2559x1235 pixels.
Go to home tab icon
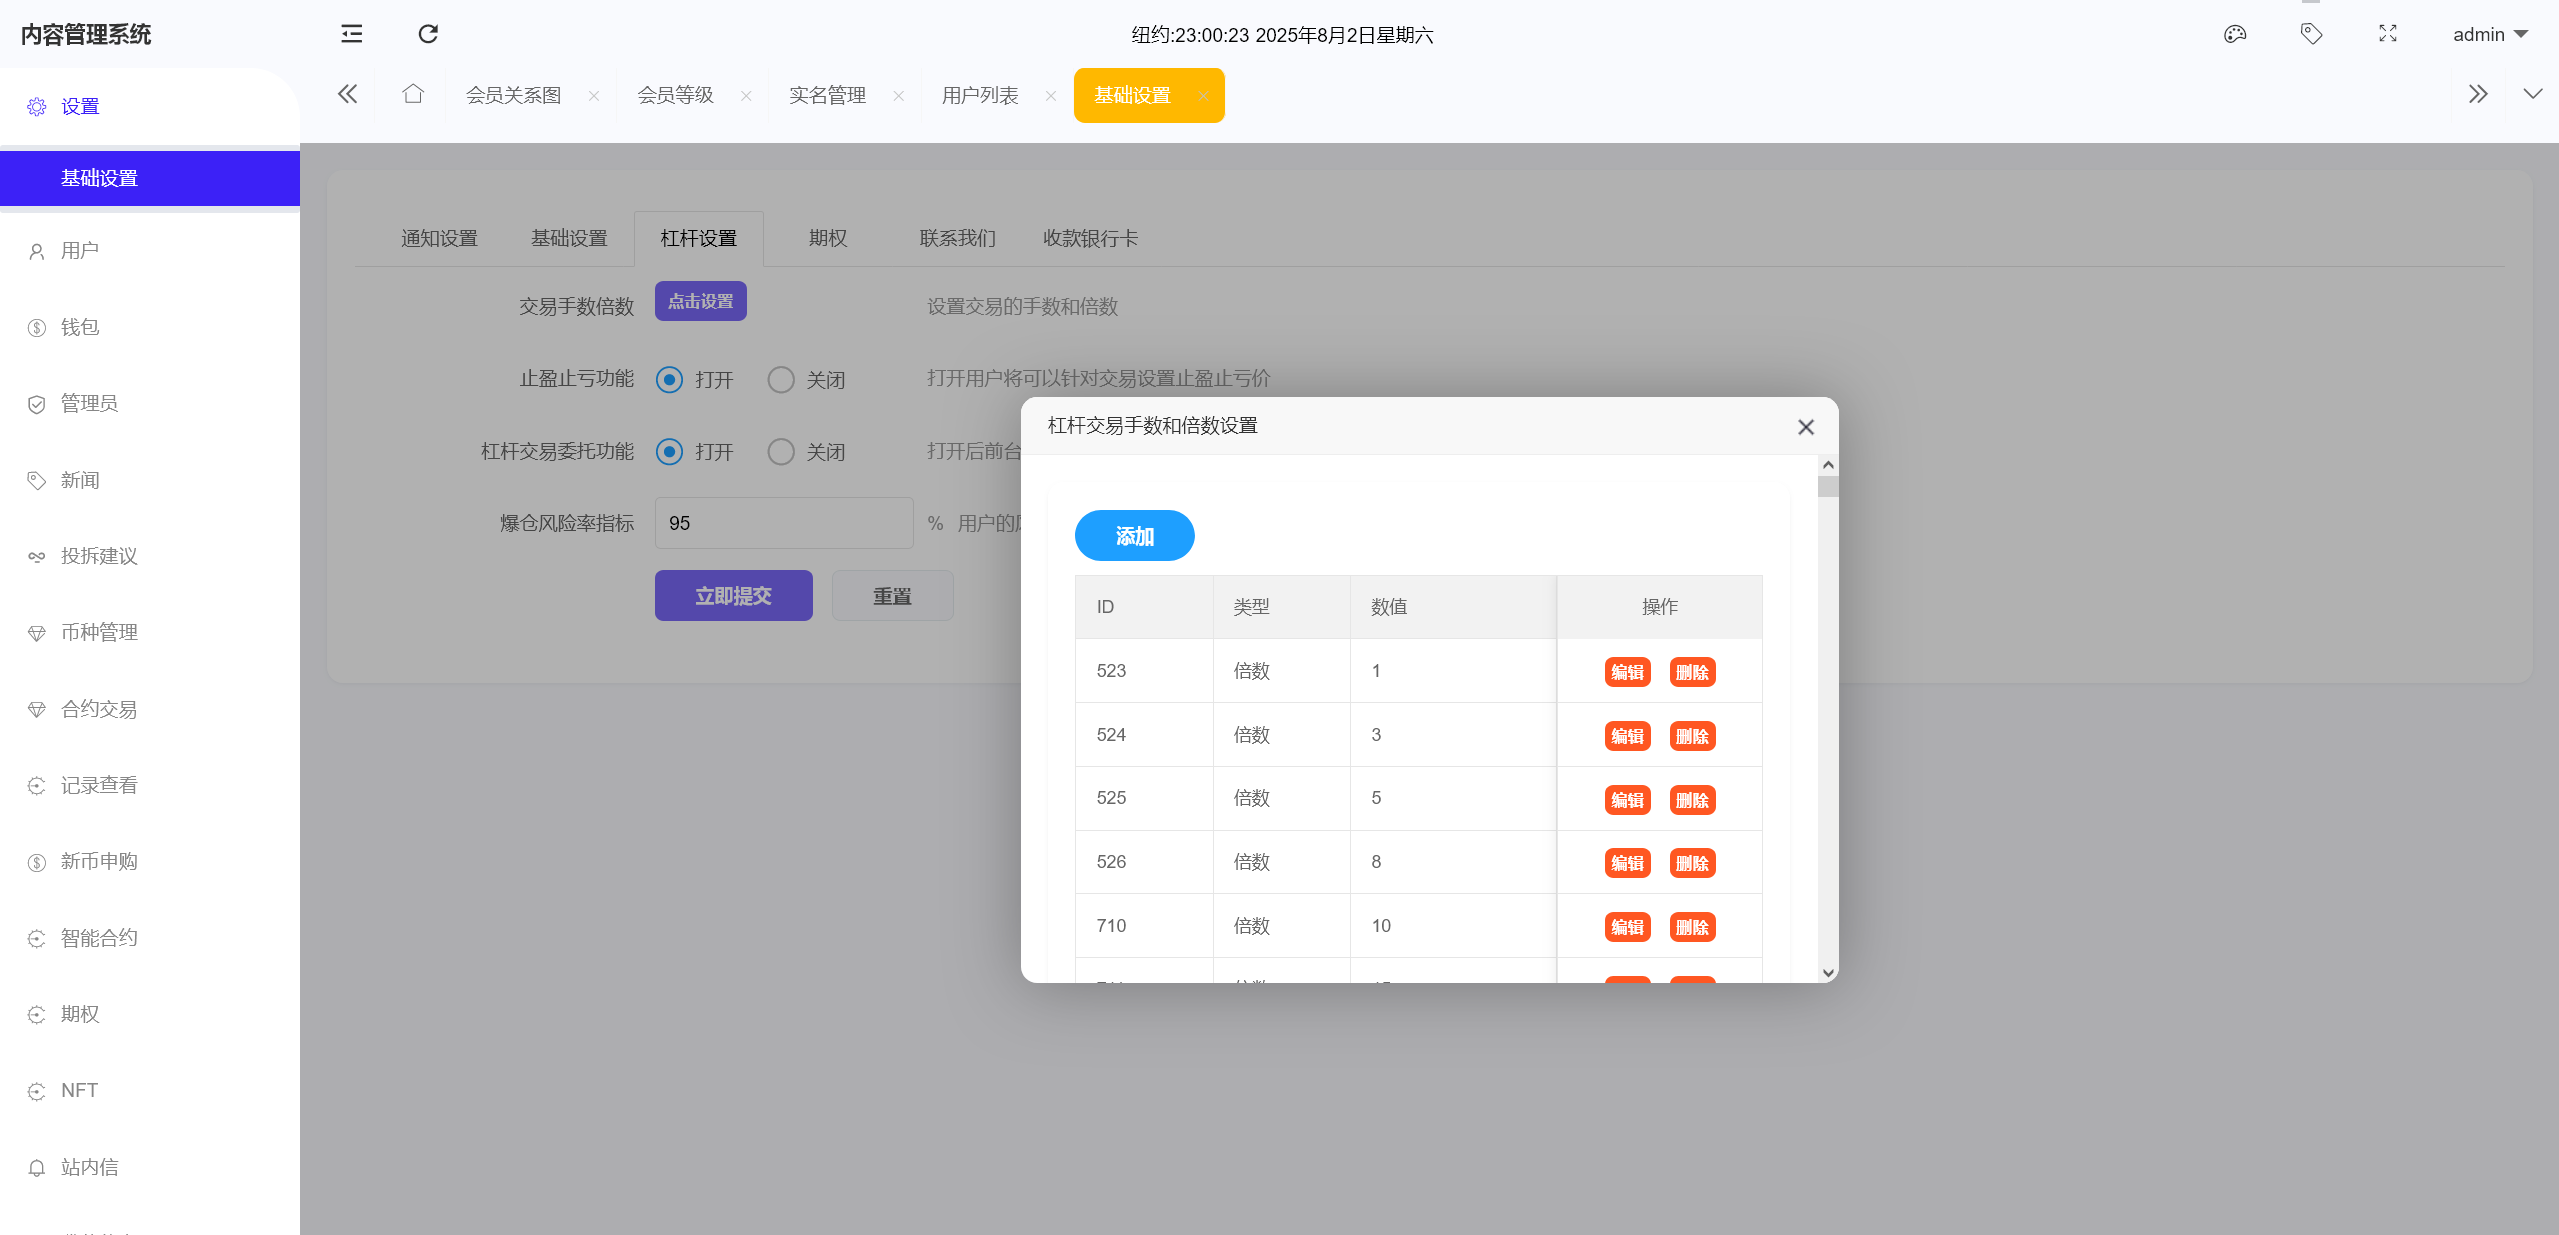(x=413, y=95)
